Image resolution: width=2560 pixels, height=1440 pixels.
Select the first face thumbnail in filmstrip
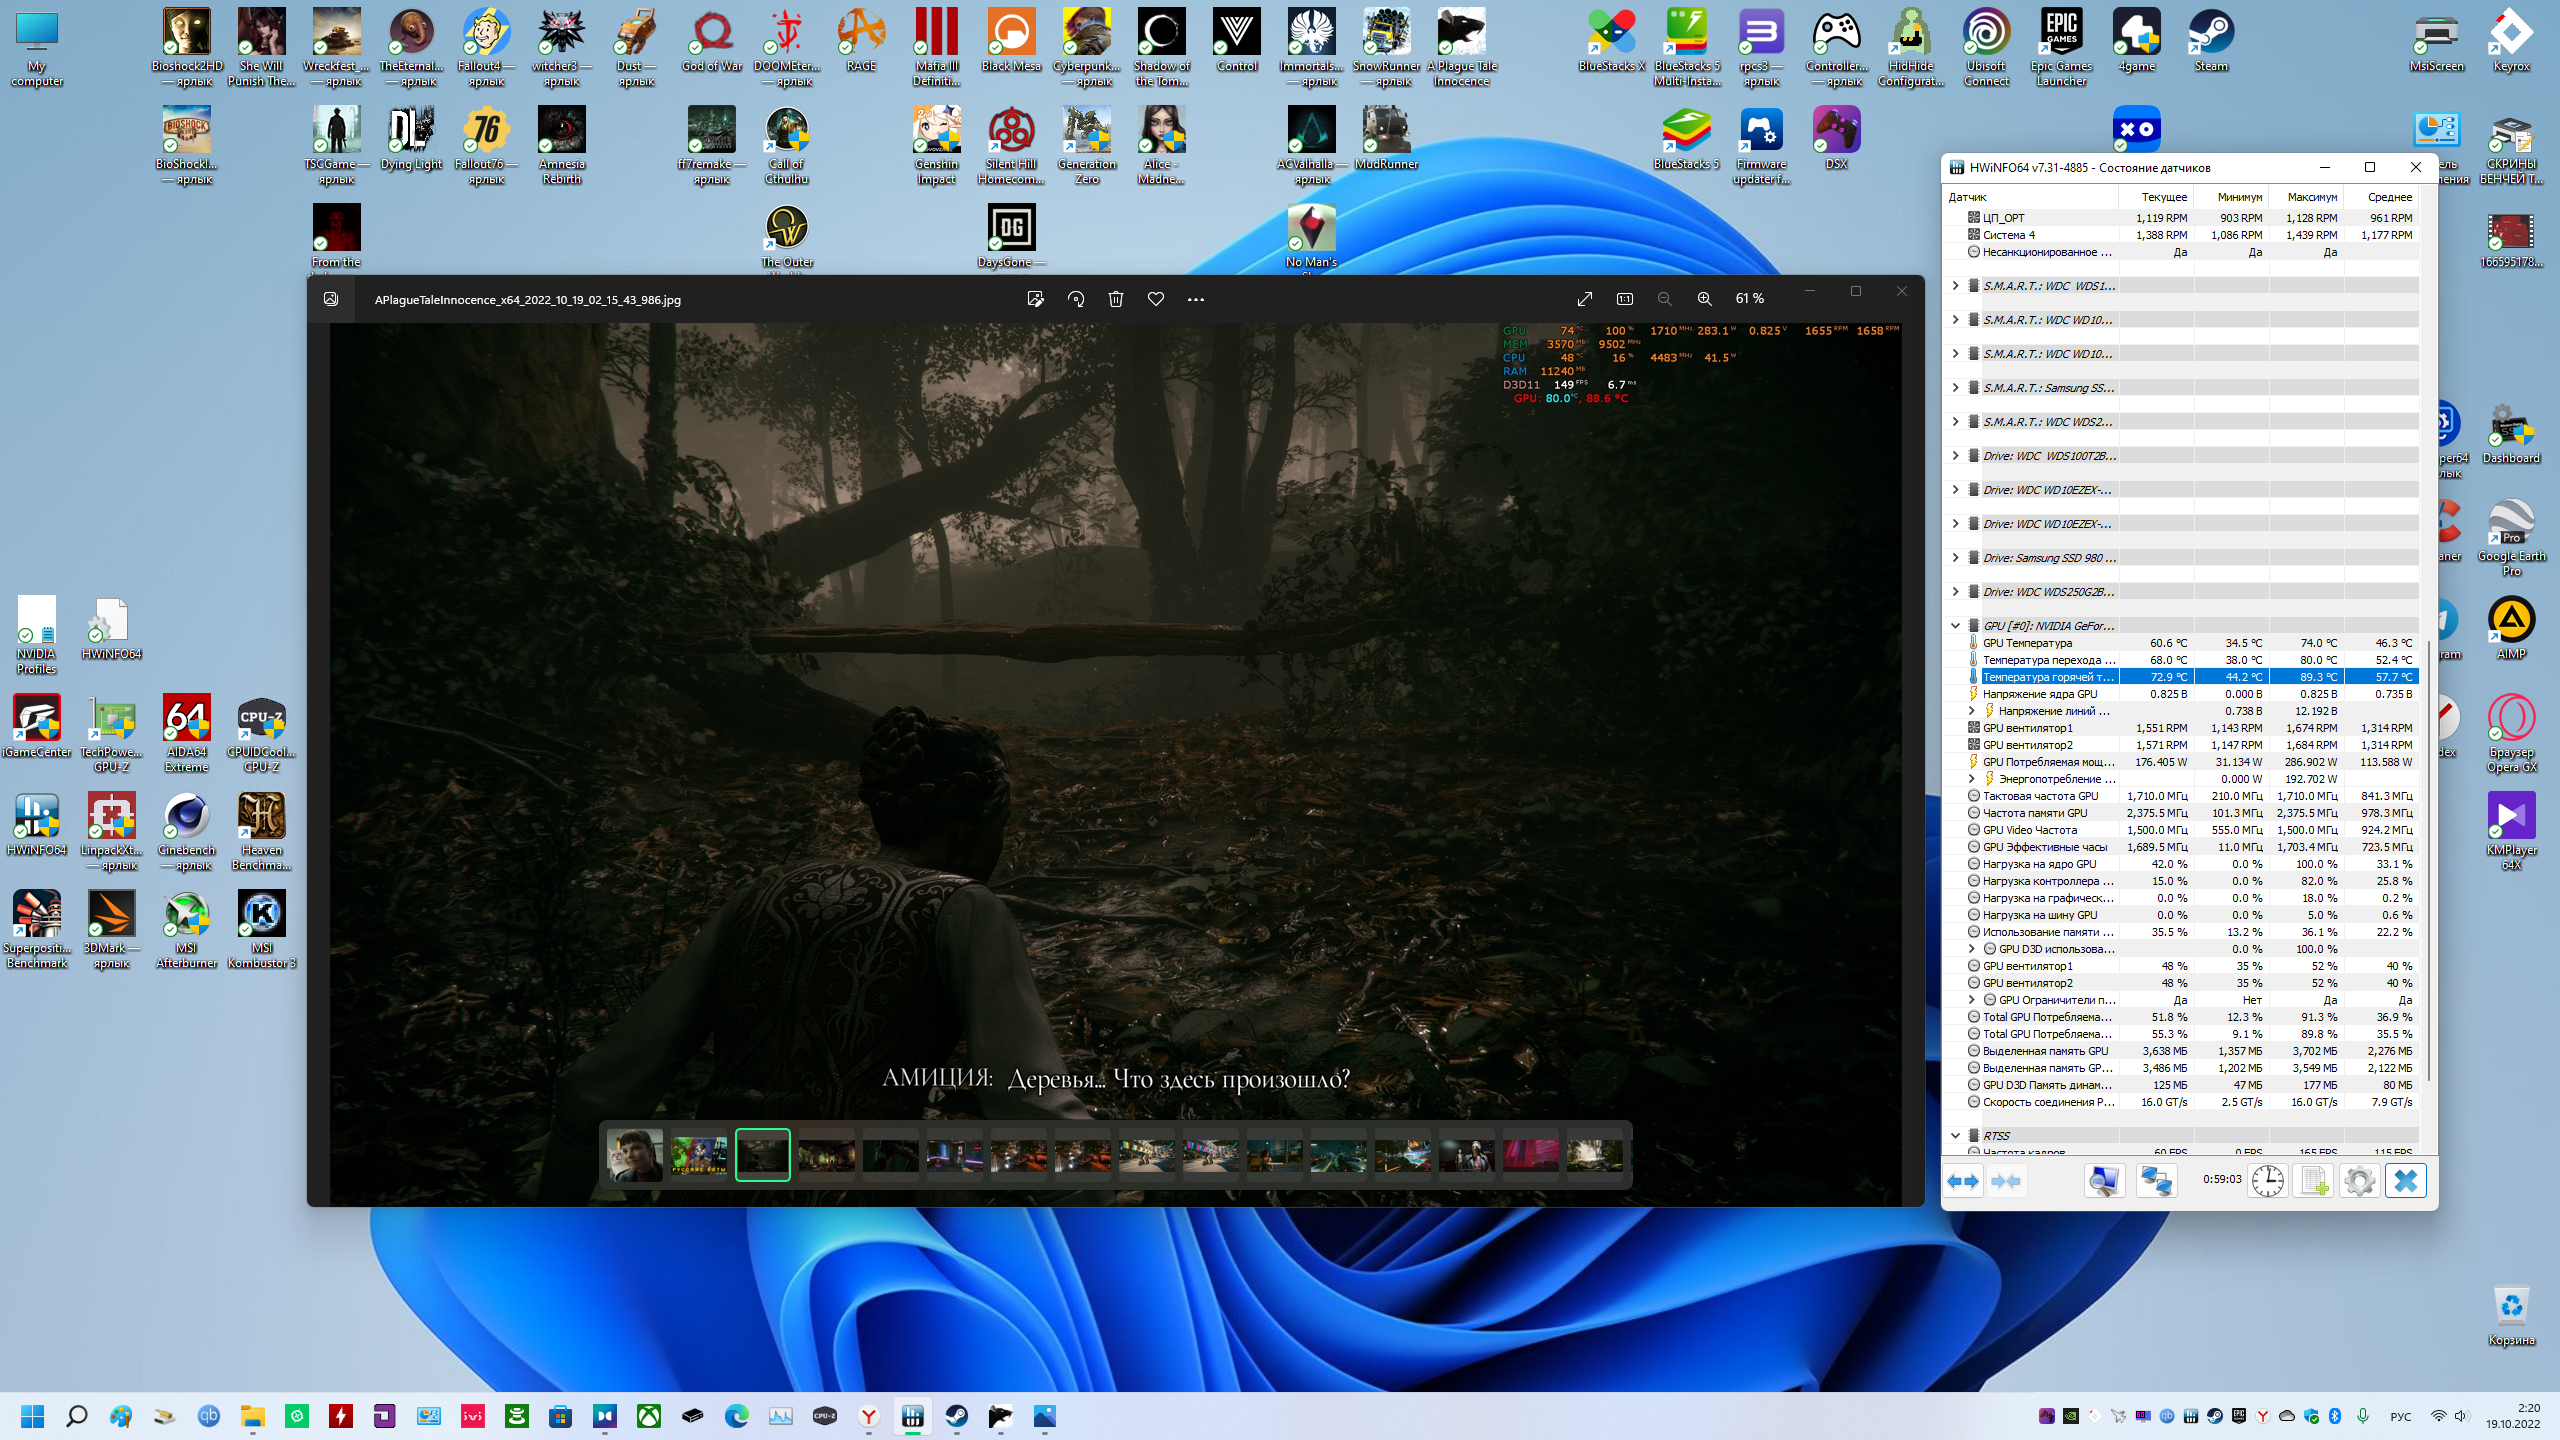[635, 1155]
